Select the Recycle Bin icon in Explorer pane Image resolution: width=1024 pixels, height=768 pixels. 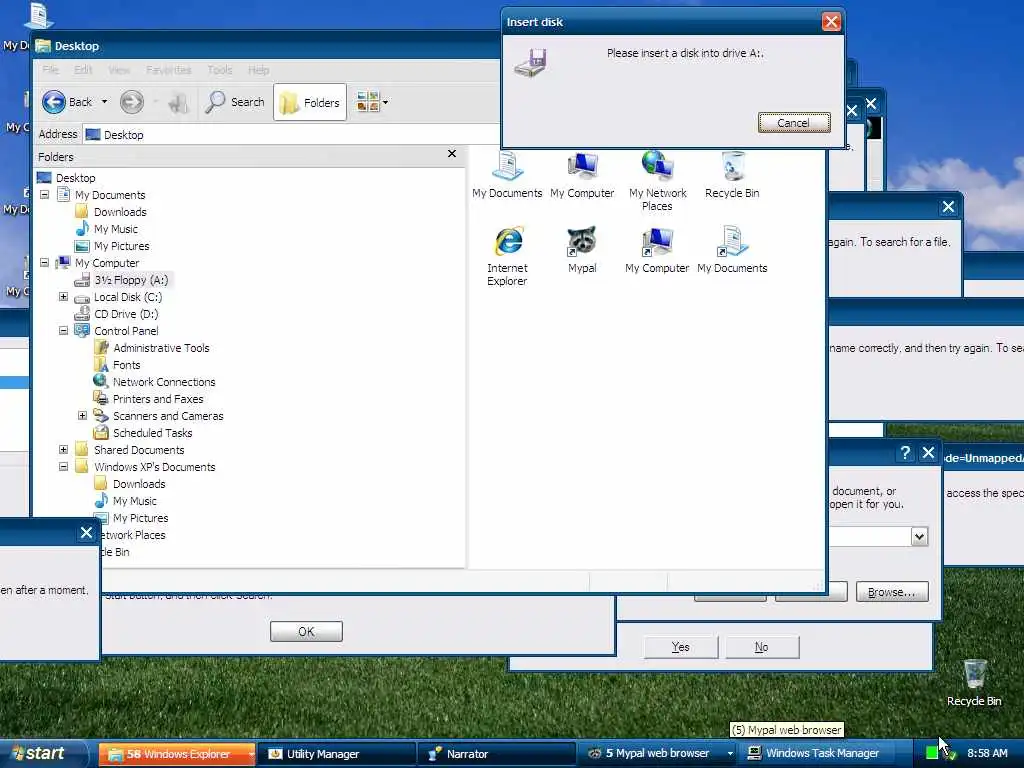click(x=732, y=174)
